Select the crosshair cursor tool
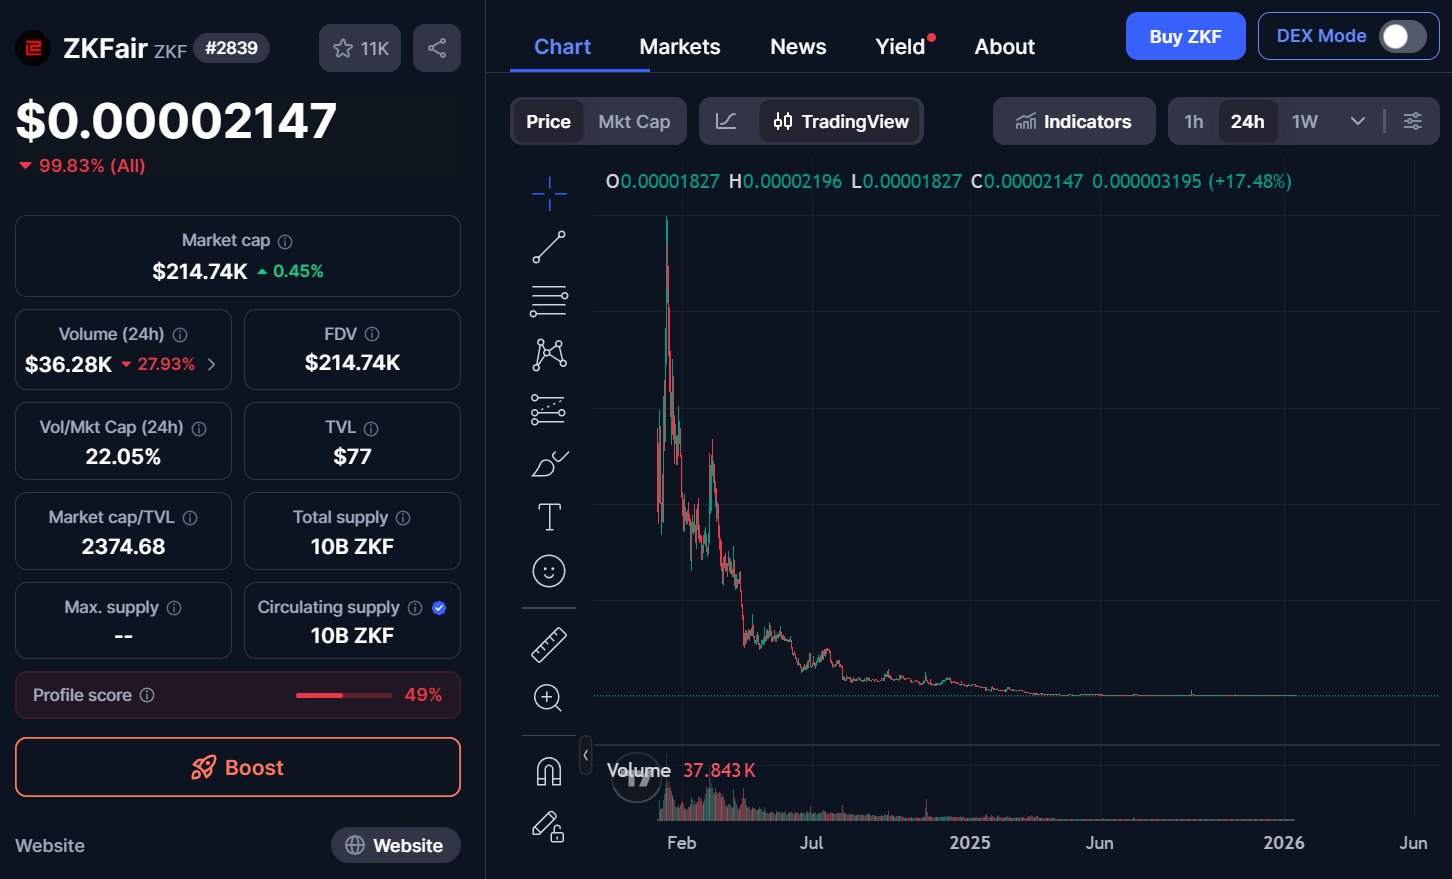The image size is (1452, 879). pos(549,193)
